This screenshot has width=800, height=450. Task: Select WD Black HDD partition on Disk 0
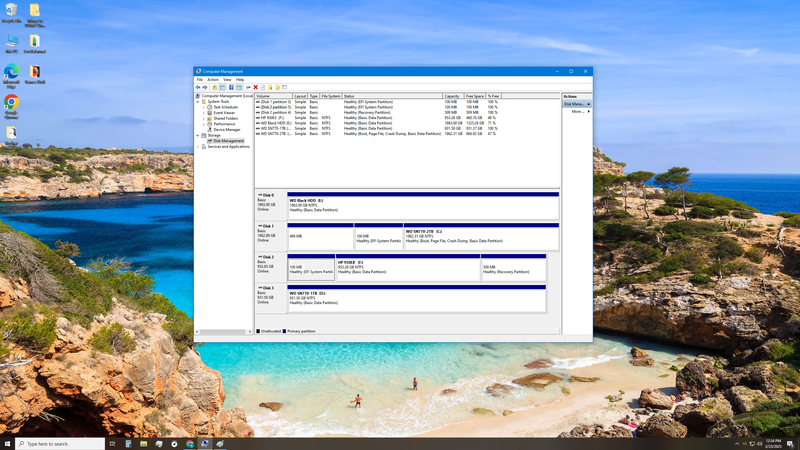click(x=423, y=206)
